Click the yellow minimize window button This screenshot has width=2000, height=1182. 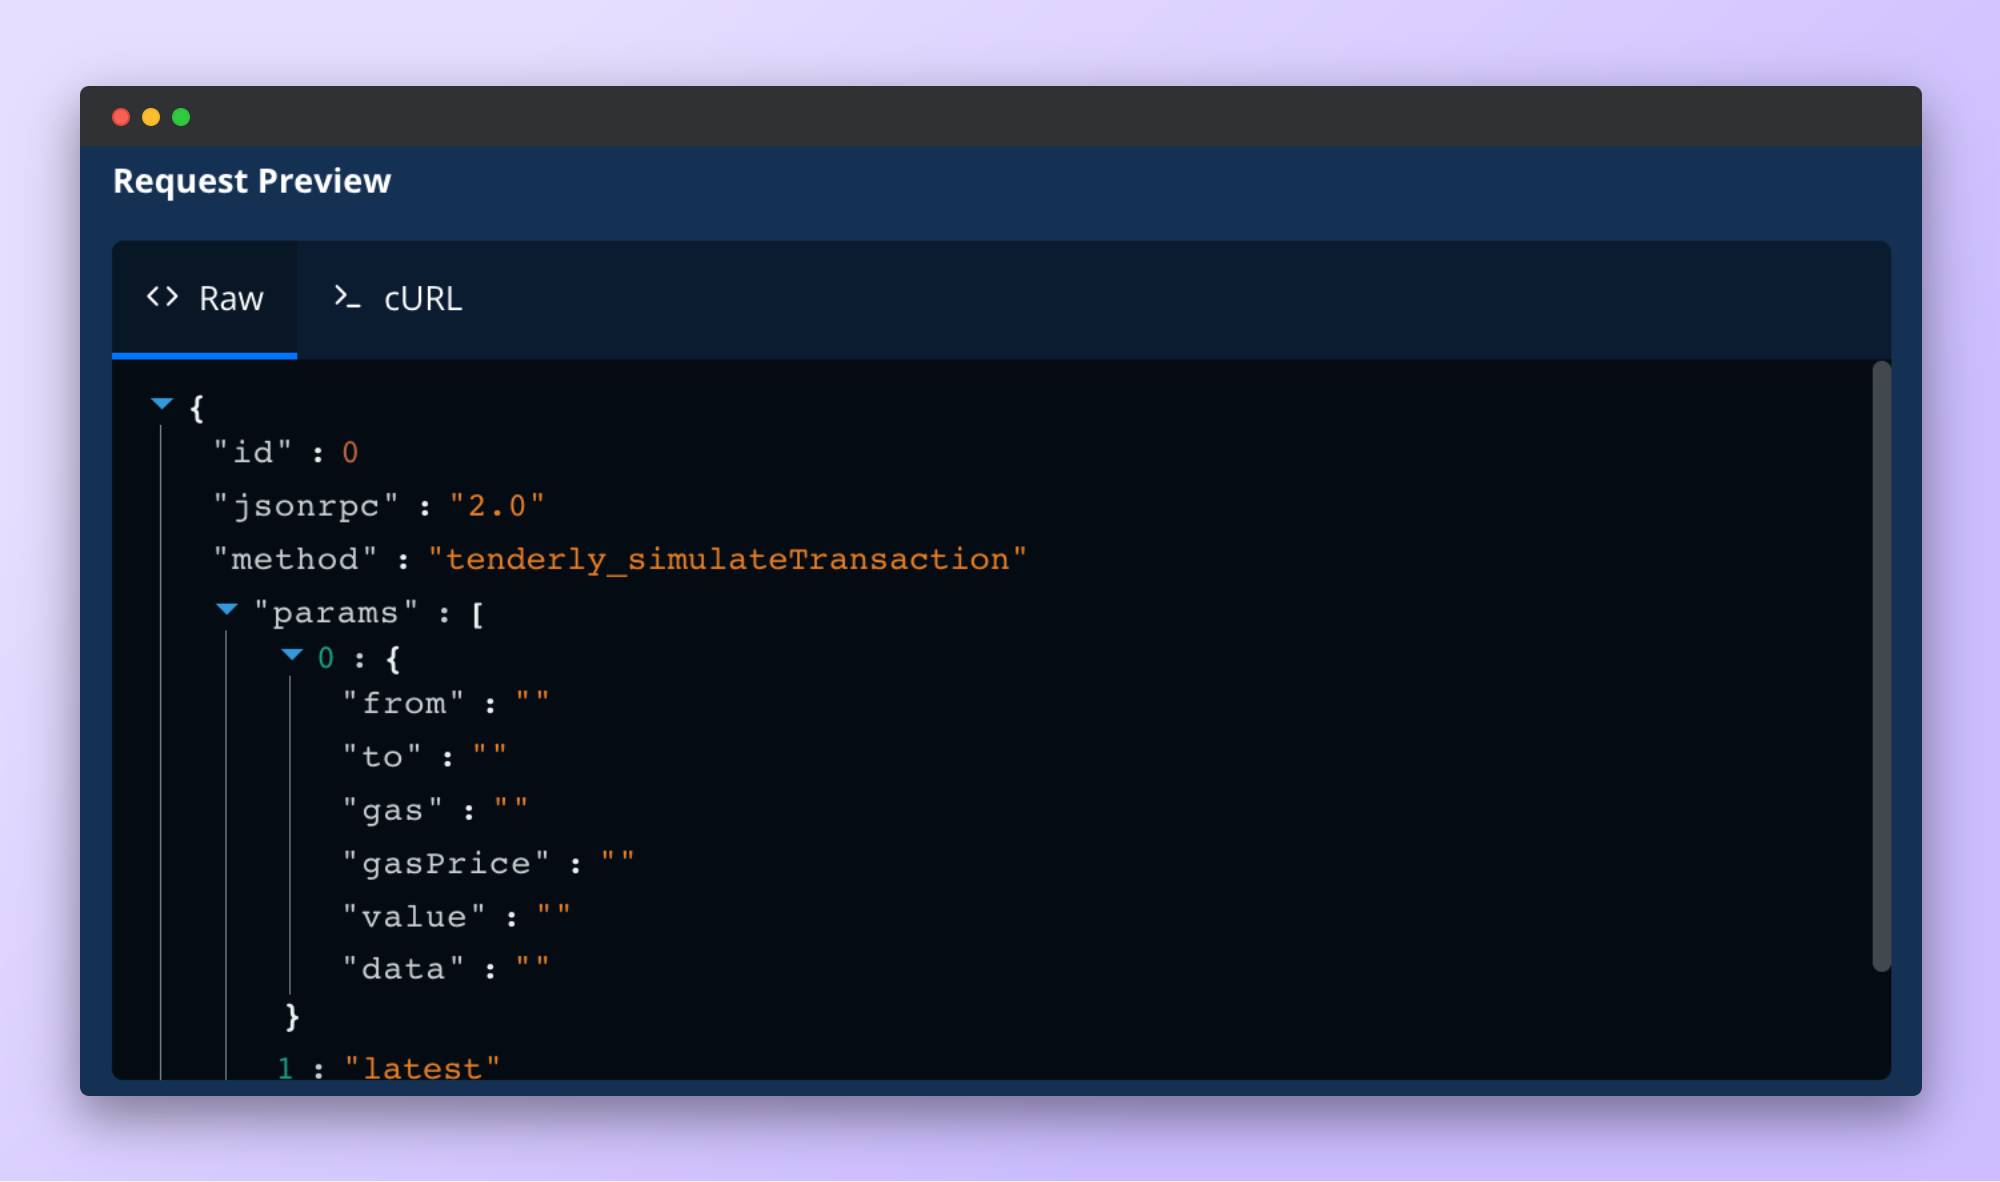(x=151, y=117)
